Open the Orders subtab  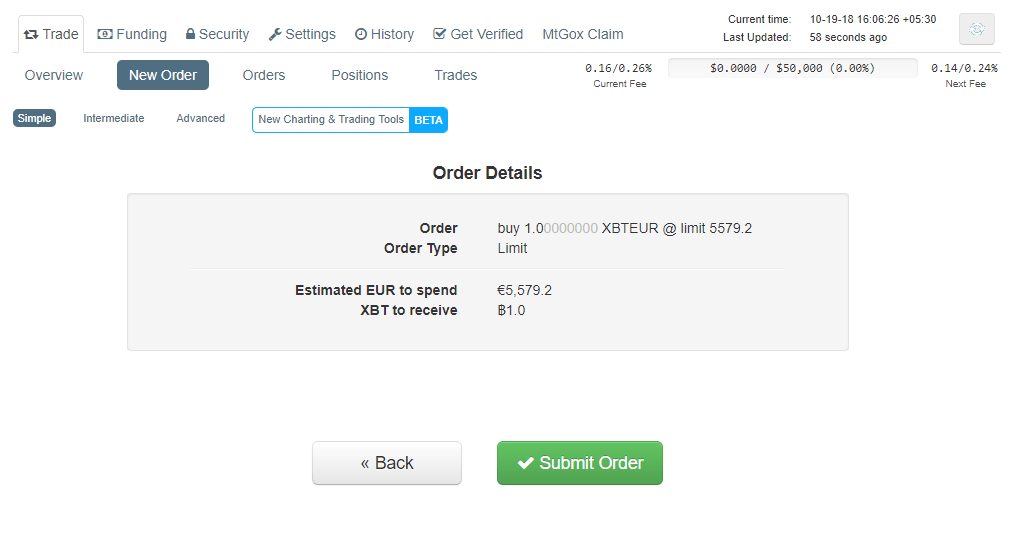pyautogui.click(x=264, y=75)
